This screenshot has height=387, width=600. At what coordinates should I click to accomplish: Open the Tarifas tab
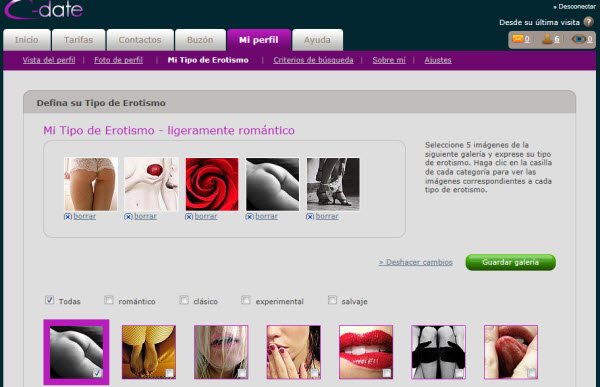(x=78, y=40)
